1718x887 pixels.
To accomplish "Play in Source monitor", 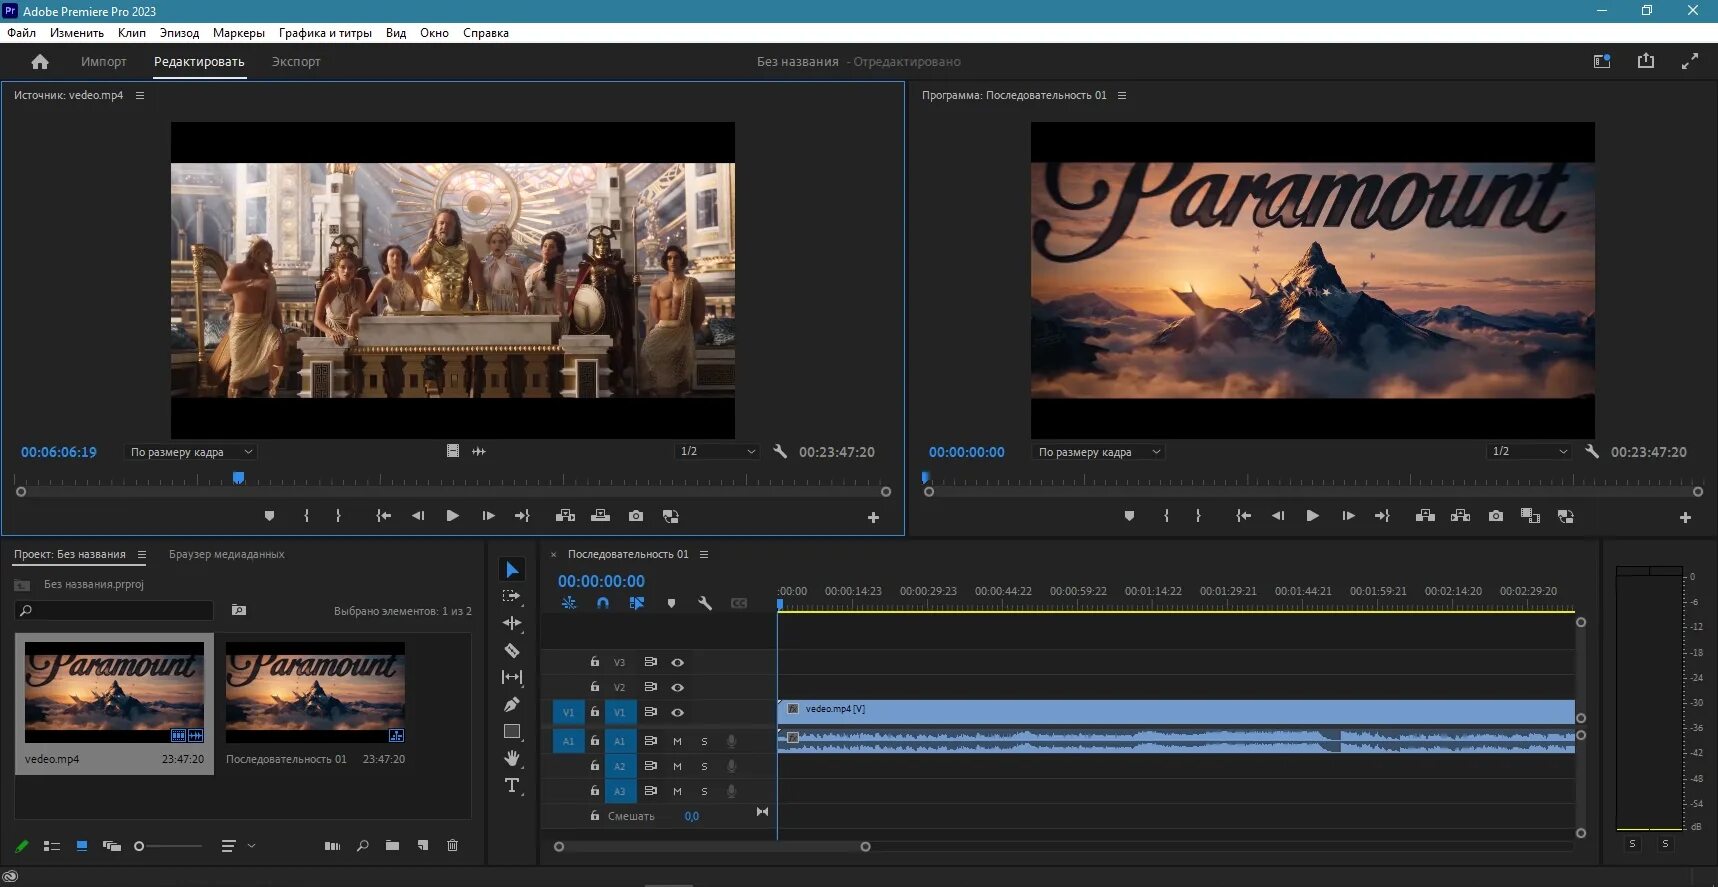I will [x=452, y=516].
